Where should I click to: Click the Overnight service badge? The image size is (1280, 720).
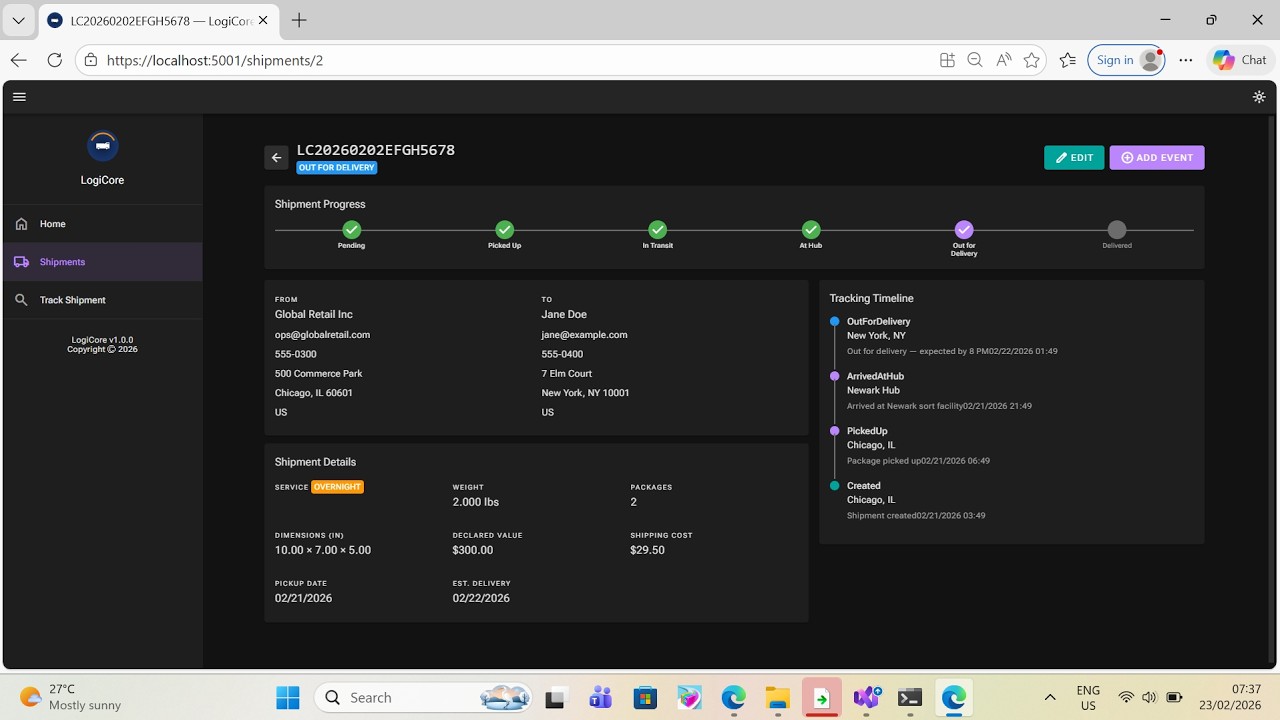click(338, 487)
